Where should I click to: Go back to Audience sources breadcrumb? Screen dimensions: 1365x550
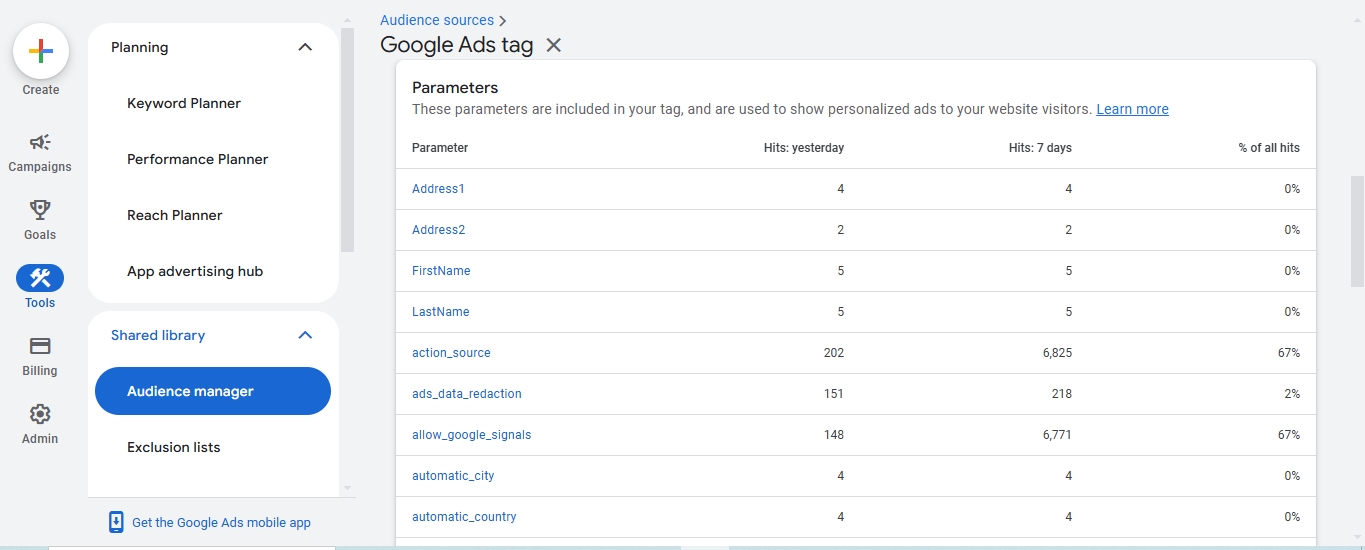pos(437,20)
